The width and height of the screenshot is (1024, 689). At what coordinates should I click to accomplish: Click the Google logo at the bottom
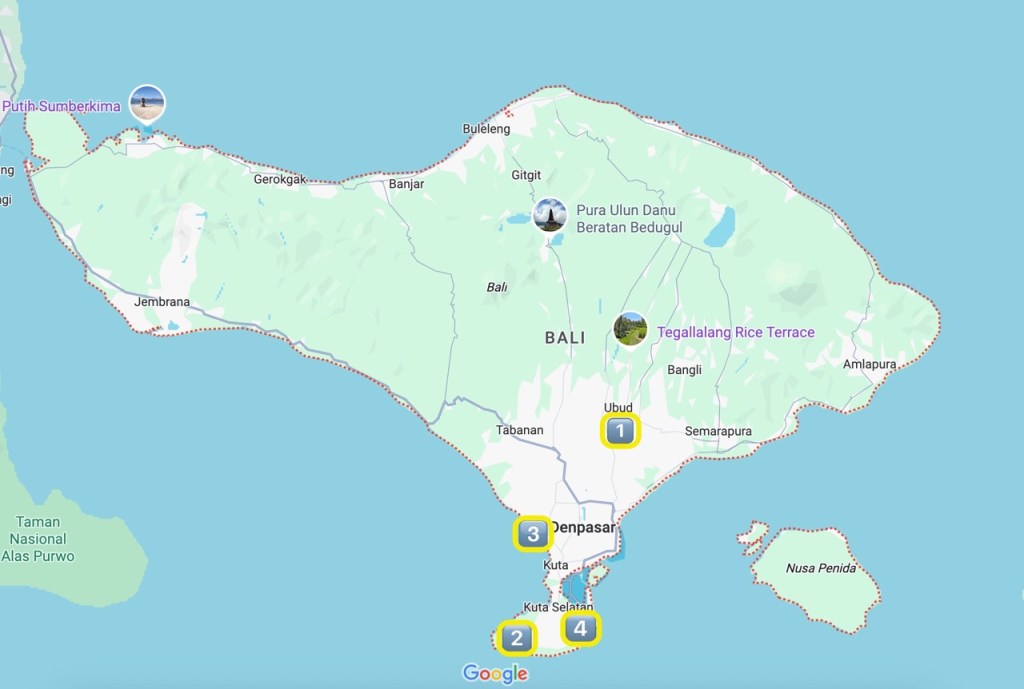[x=495, y=674]
